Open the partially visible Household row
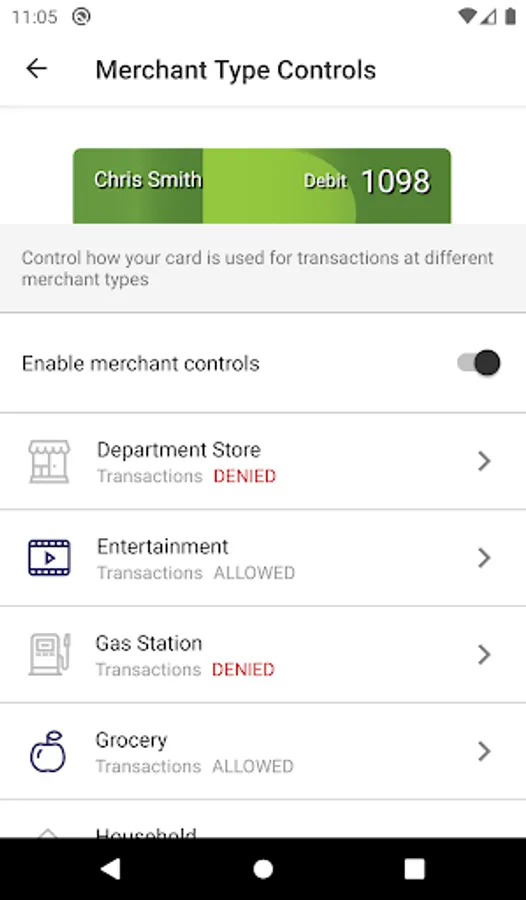 coord(263,819)
